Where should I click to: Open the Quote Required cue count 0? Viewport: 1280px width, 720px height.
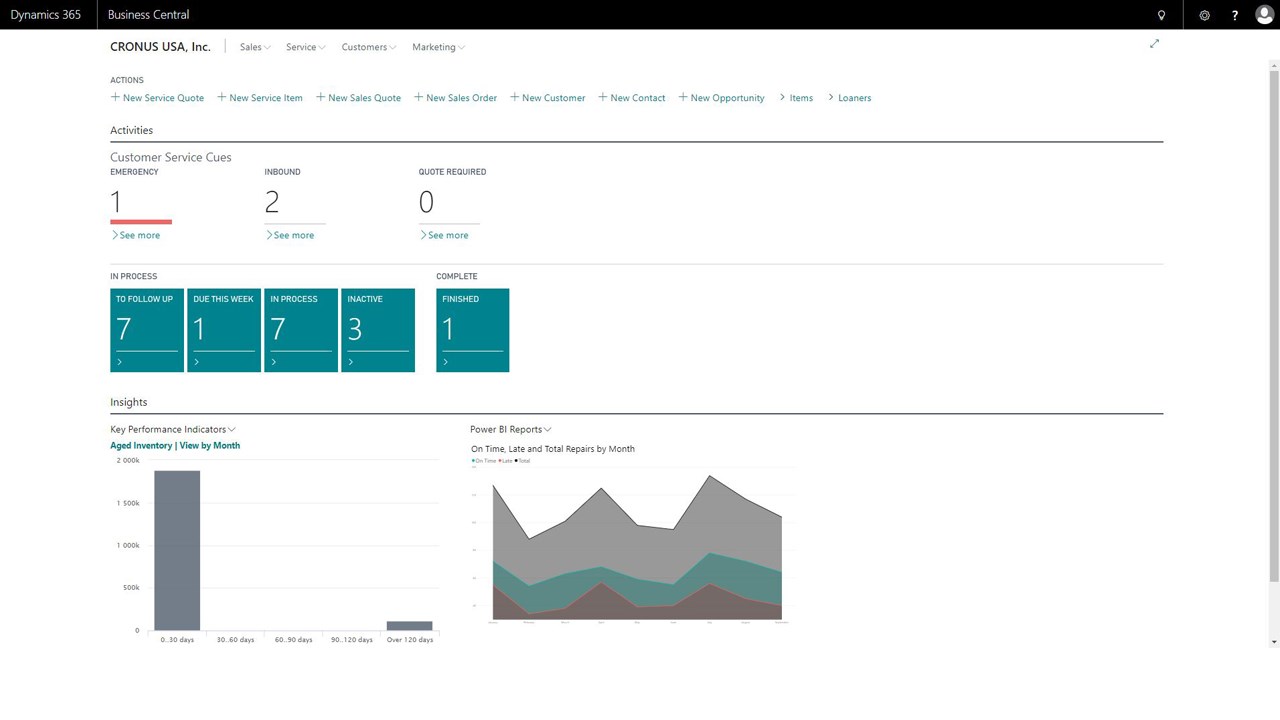pyautogui.click(x=426, y=202)
